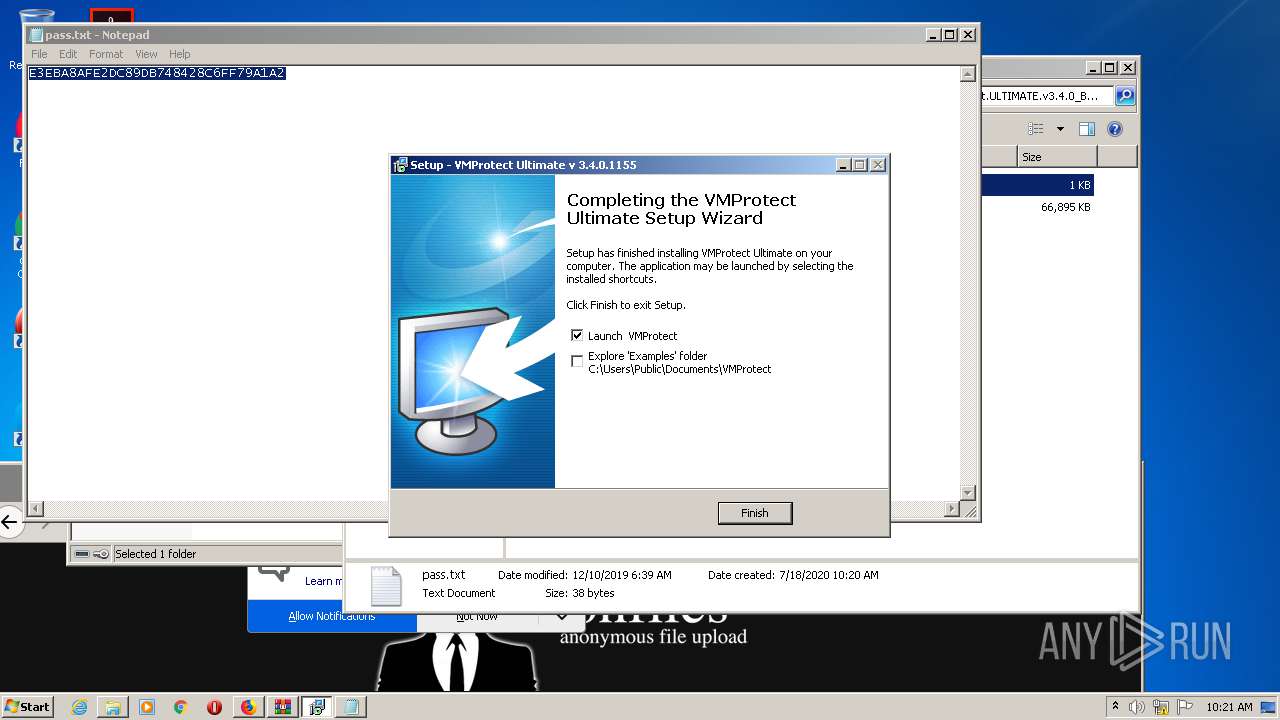Click the network tray icon

pyautogui.click(x=1161, y=707)
